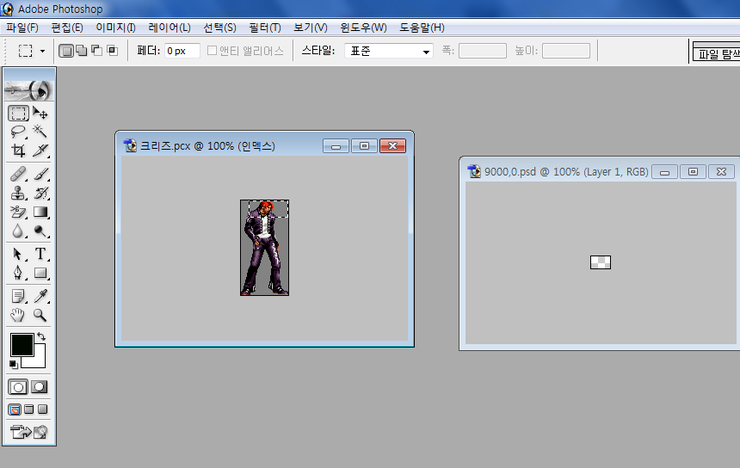This screenshot has height=468, width=740.
Task: Select the Crop tool
Action: point(18,150)
